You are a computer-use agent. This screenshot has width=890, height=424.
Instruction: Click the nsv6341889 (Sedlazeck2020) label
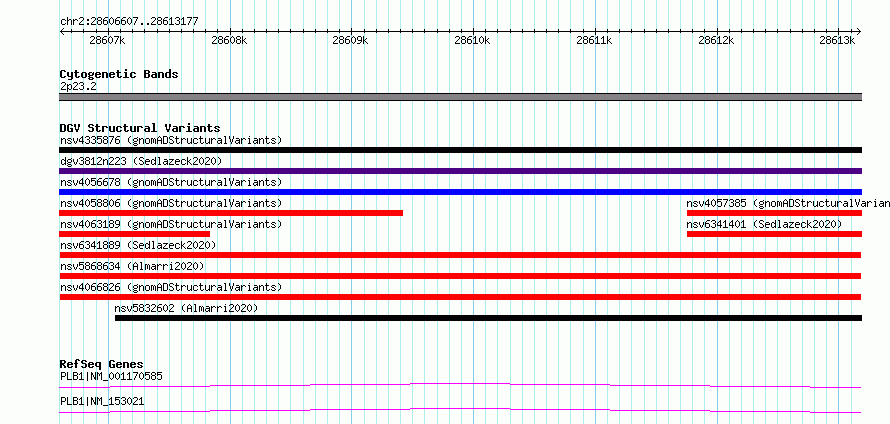pos(138,245)
